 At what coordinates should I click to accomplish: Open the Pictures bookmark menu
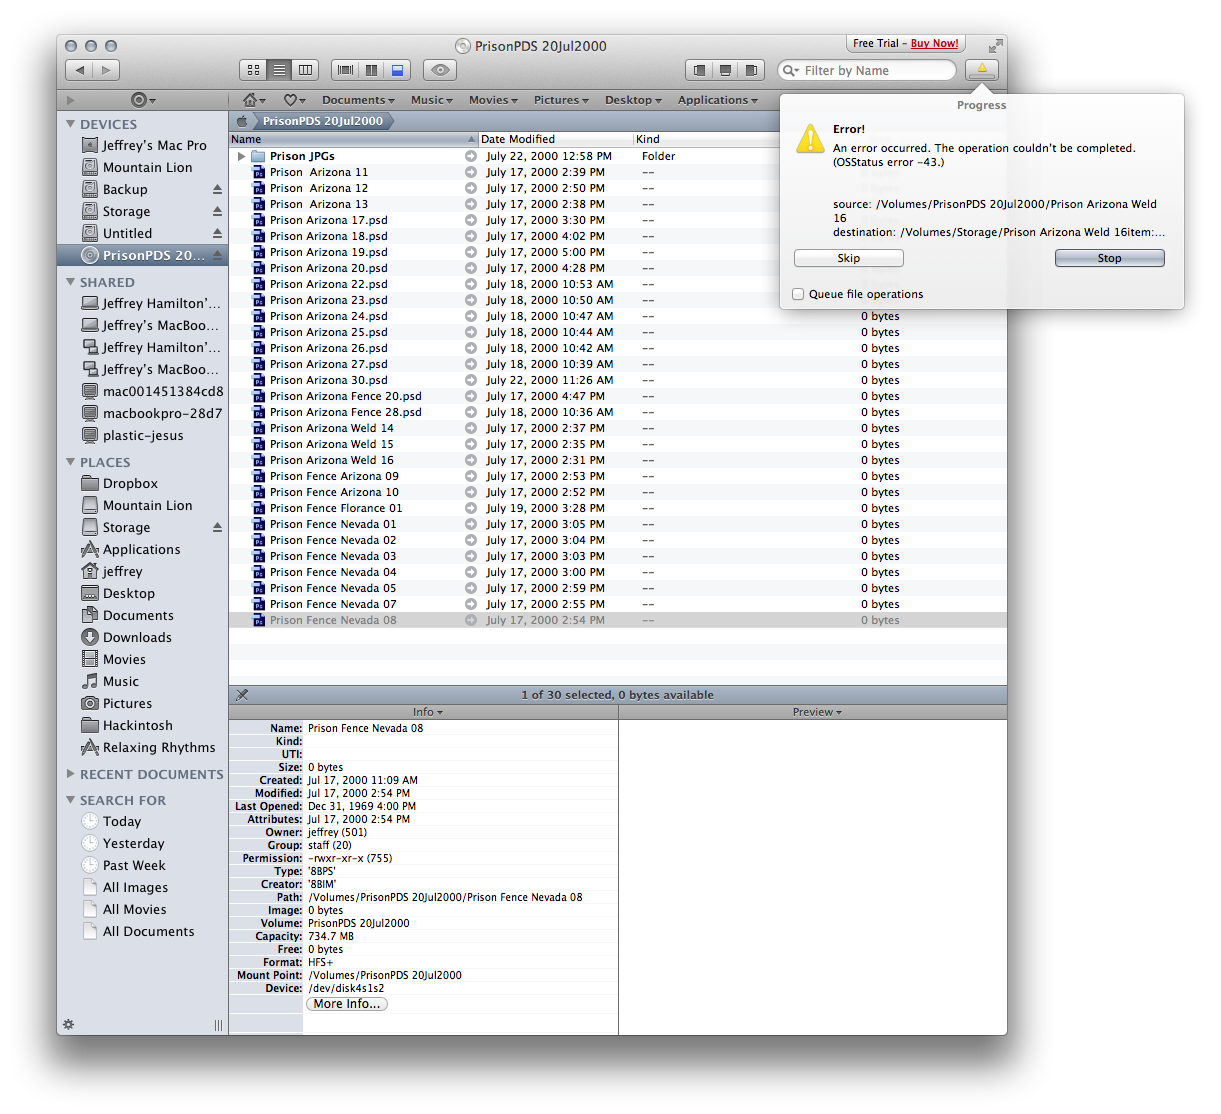(x=561, y=100)
